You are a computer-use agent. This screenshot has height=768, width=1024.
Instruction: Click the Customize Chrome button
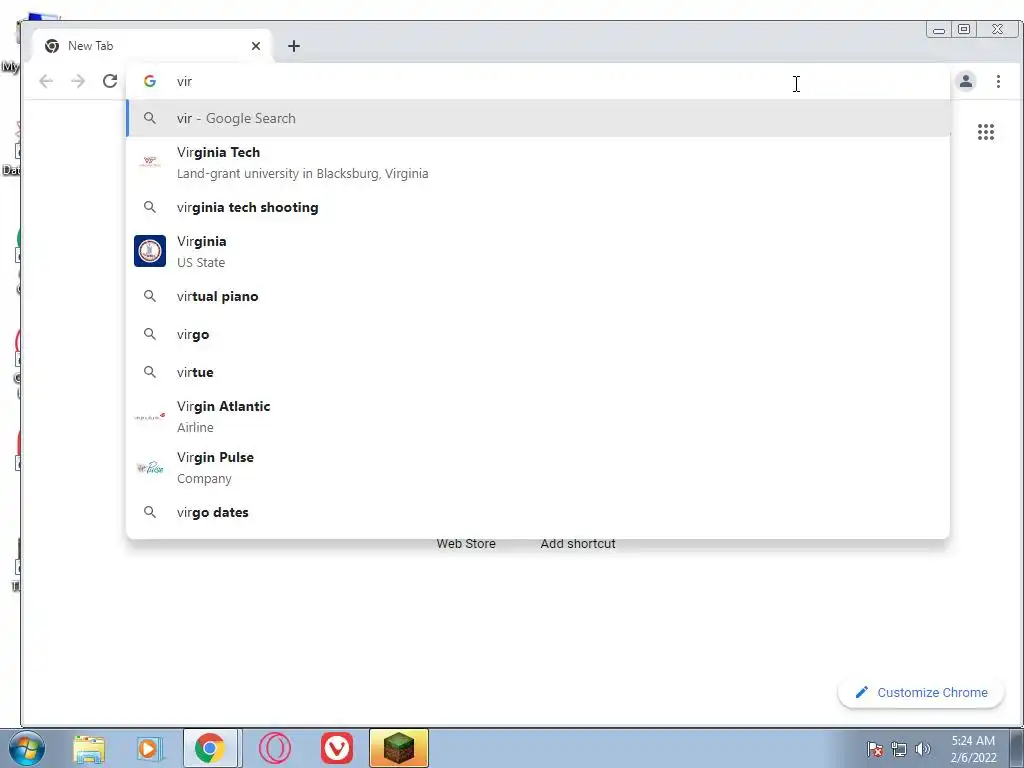[921, 692]
